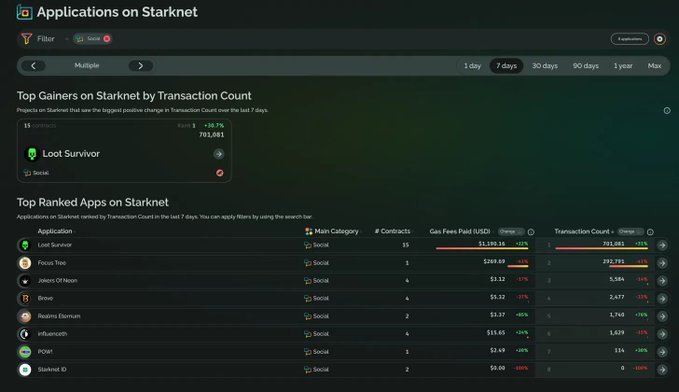The height and width of the screenshot is (392, 679).
Task: Sort by # Contracts column header
Action: tap(392, 231)
